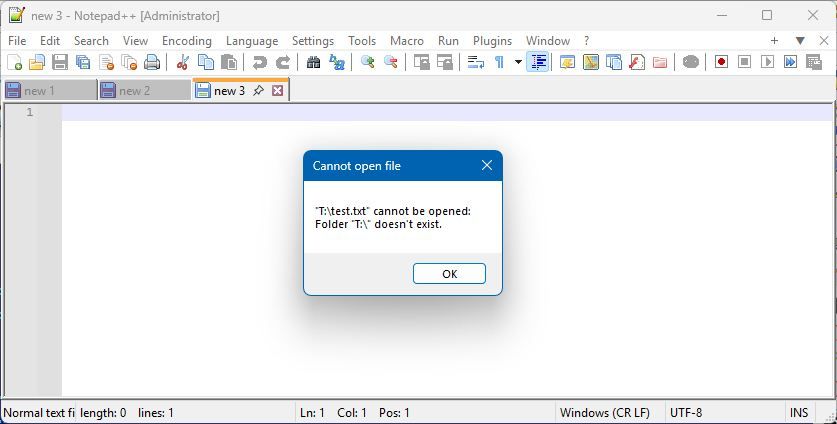Image resolution: width=837 pixels, height=424 pixels.
Task: Switch to the new 2 tab
Action: [x=145, y=90]
